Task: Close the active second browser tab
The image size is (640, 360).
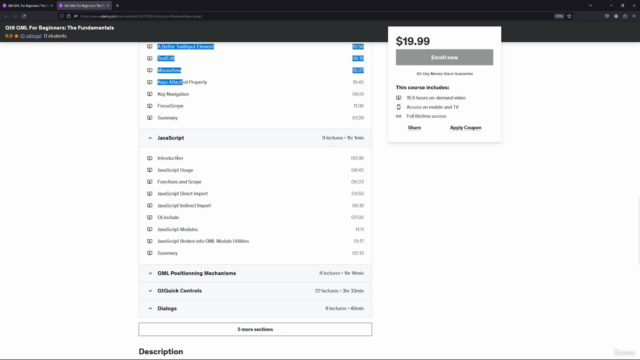Action: tap(108, 6)
